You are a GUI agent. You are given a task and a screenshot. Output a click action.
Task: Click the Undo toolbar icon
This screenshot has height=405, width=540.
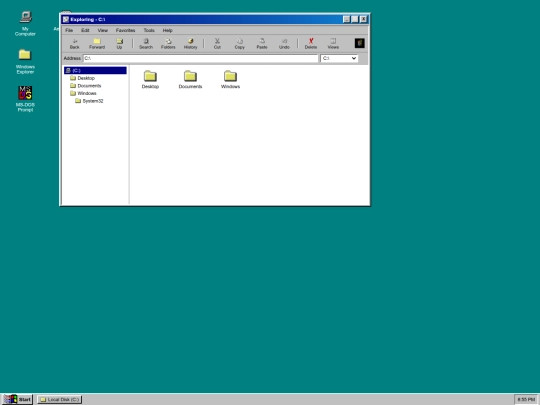coord(284,44)
